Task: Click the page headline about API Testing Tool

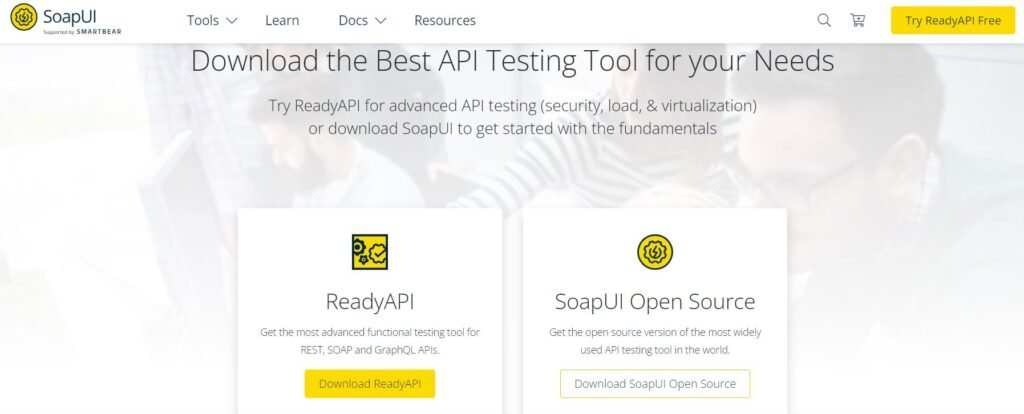Action: pyautogui.click(x=513, y=61)
